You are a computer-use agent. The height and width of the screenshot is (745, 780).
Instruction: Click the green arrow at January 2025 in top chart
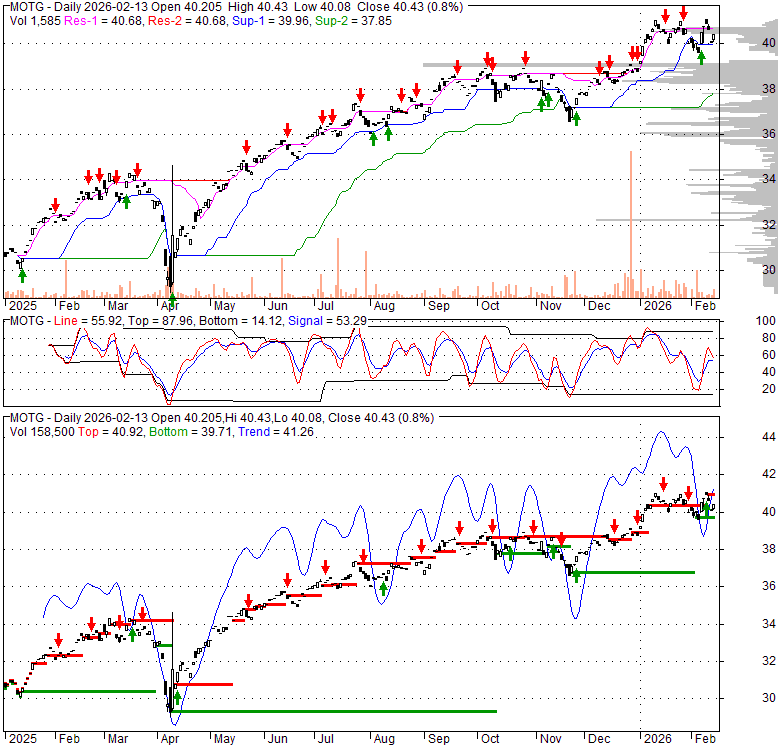pyautogui.click(x=22, y=273)
